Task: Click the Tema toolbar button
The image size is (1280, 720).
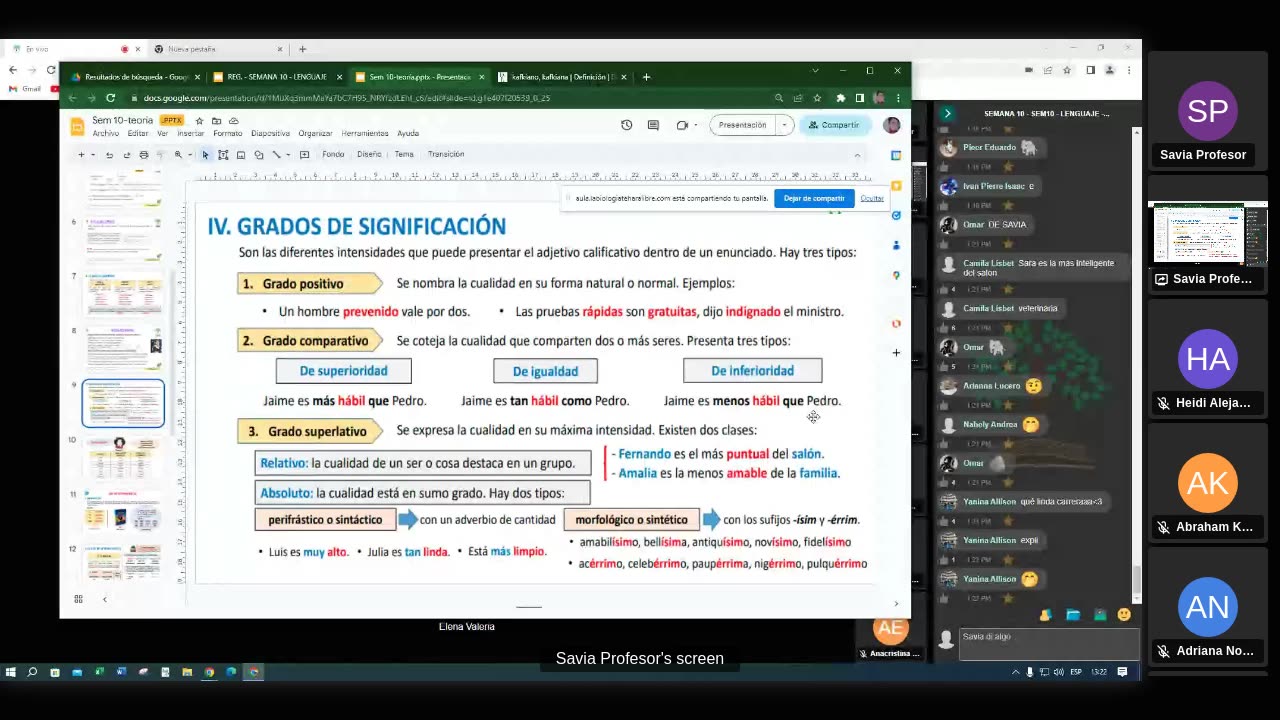Action: tap(404, 154)
